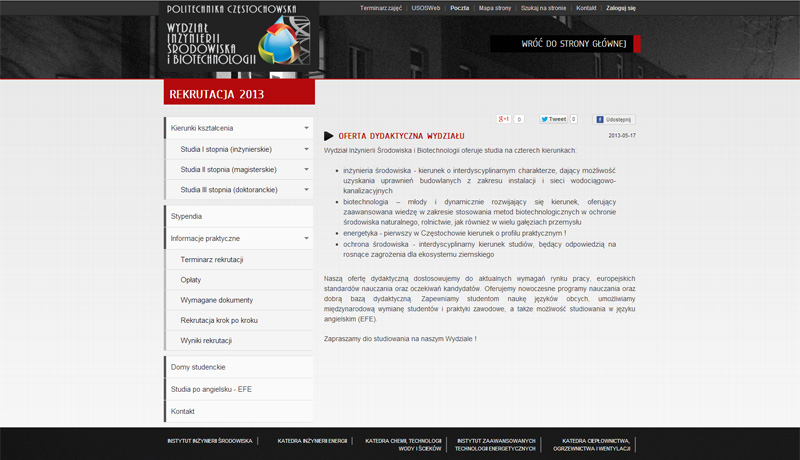Collapse the Informacje praktyczne section arrow
The image size is (800, 460).
pos(306,238)
